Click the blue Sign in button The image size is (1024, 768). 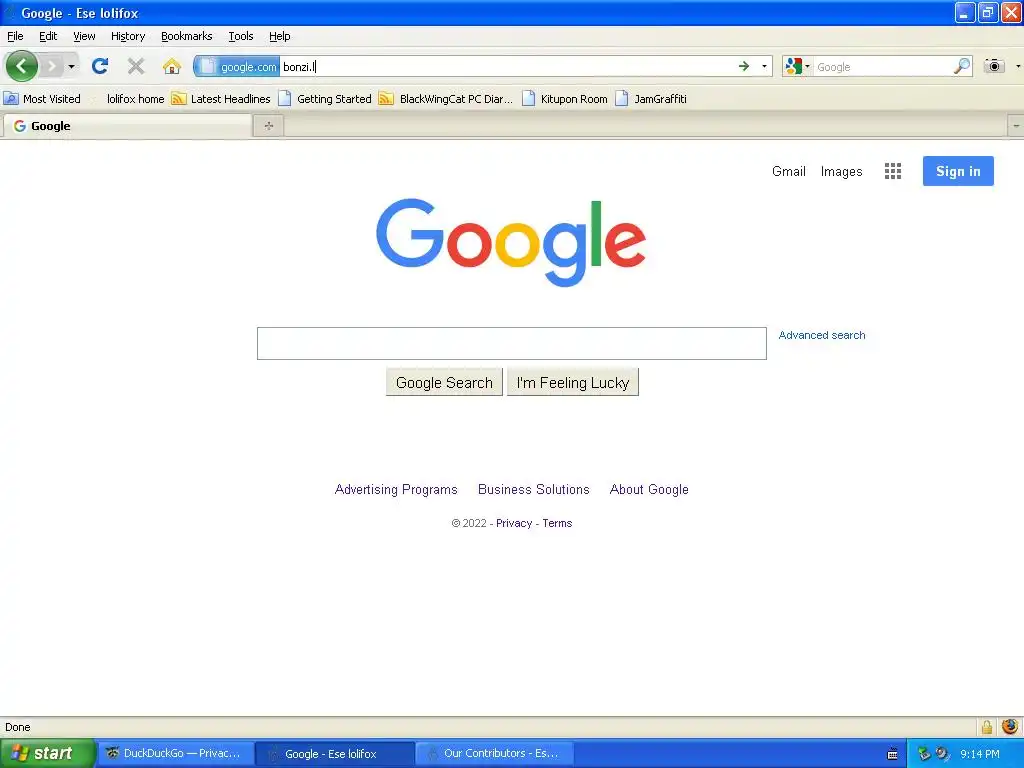pyautogui.click(x=958, y=171)
